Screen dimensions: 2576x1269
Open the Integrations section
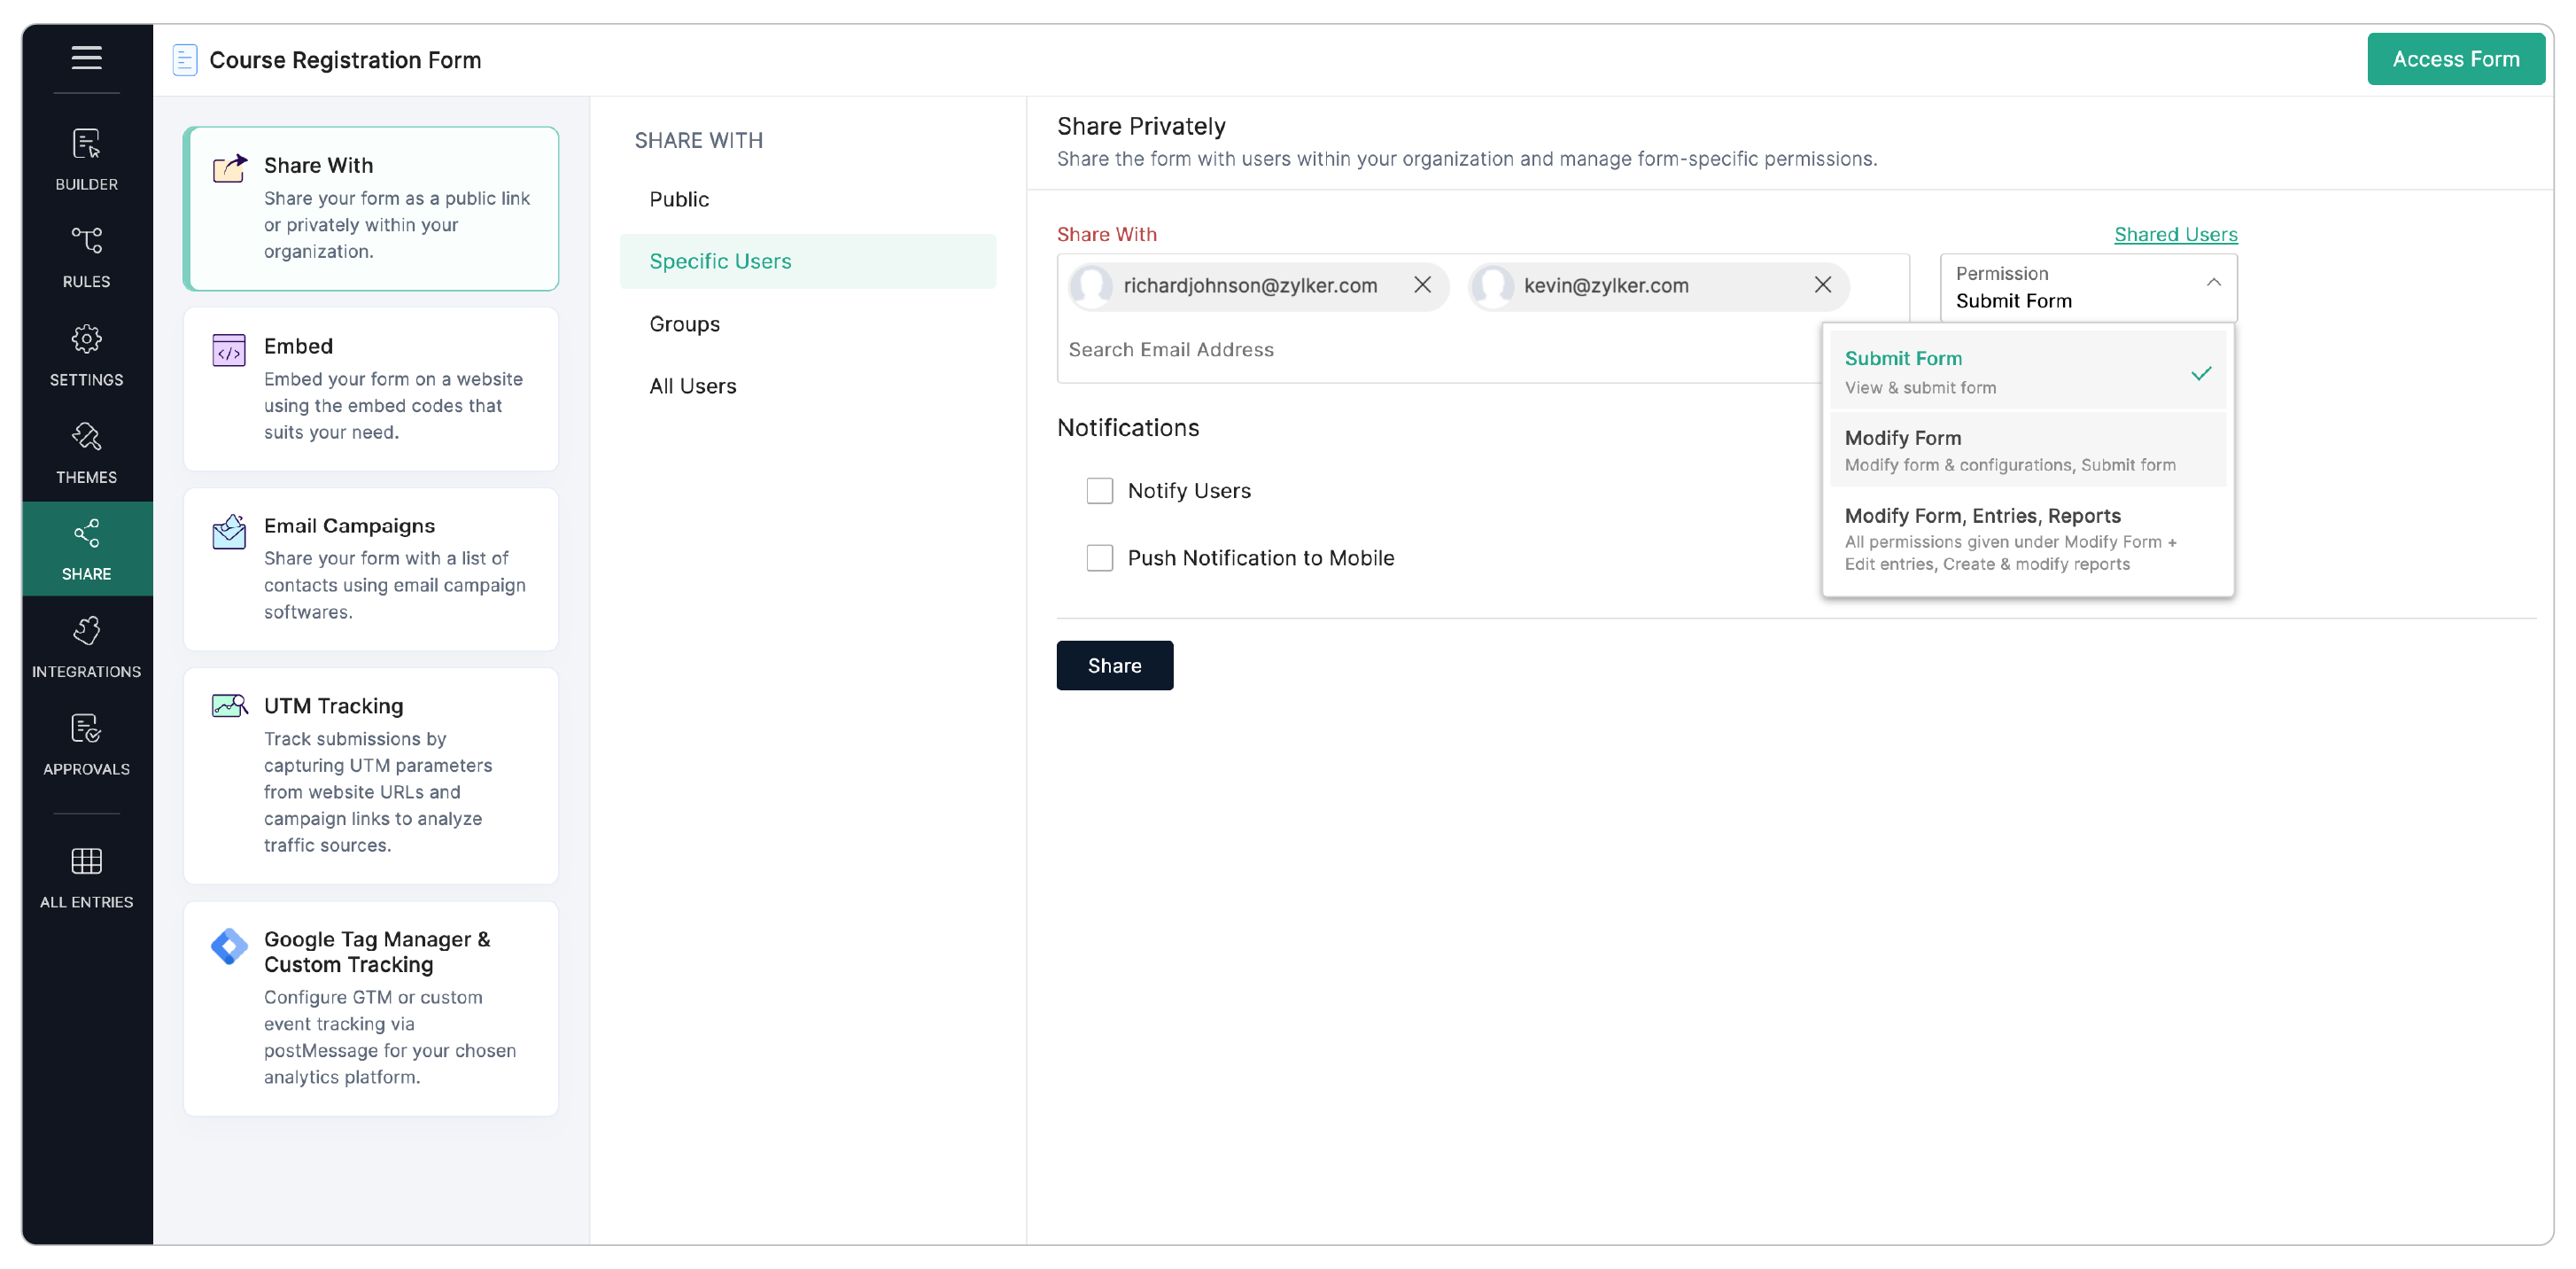86,645
